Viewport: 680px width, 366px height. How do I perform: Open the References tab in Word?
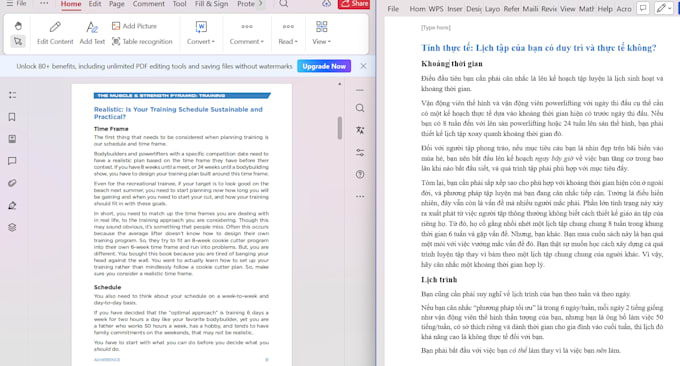pos(511,9)
